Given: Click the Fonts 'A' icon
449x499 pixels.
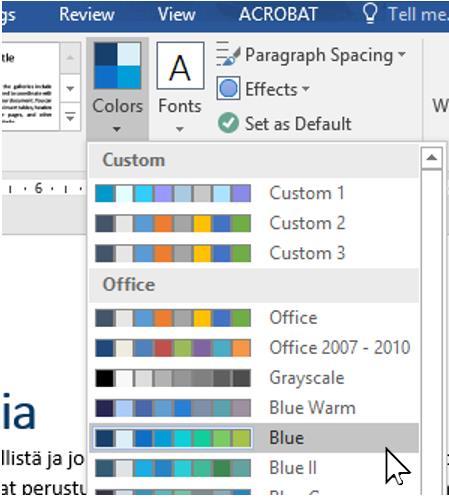Looking at the screenshot, I should [x=180, y=66].
